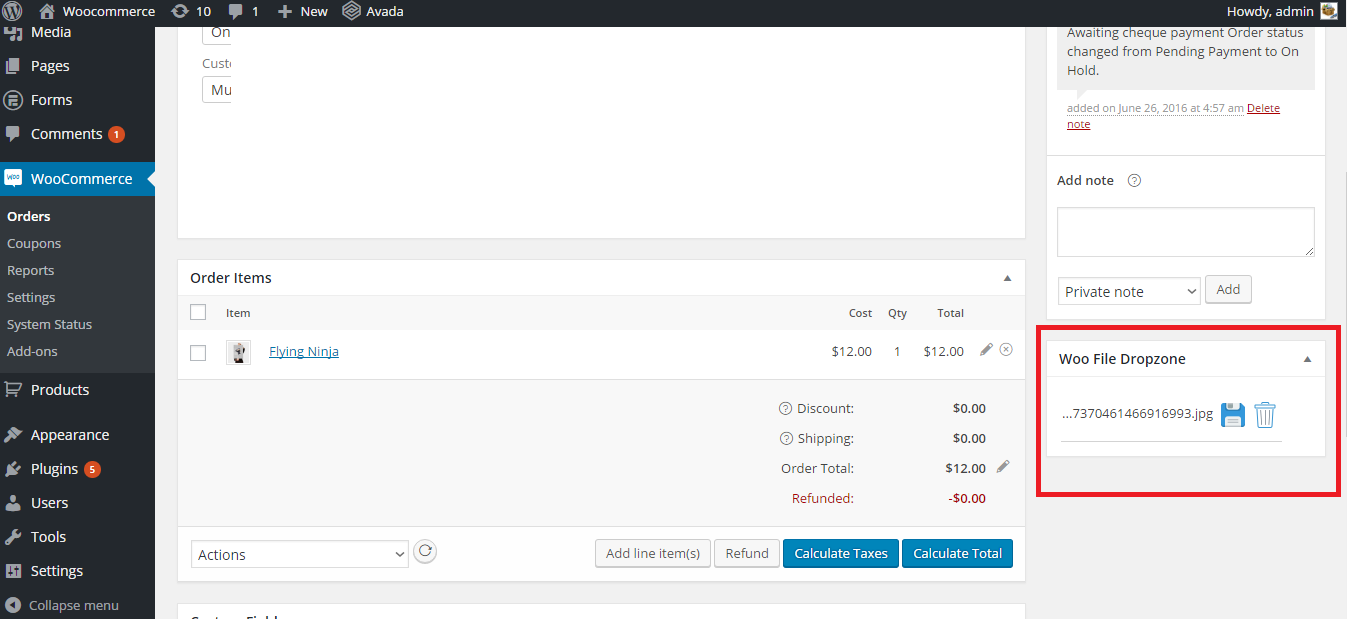Click the Refund button

pyautogui.click(x=747, y=553)
